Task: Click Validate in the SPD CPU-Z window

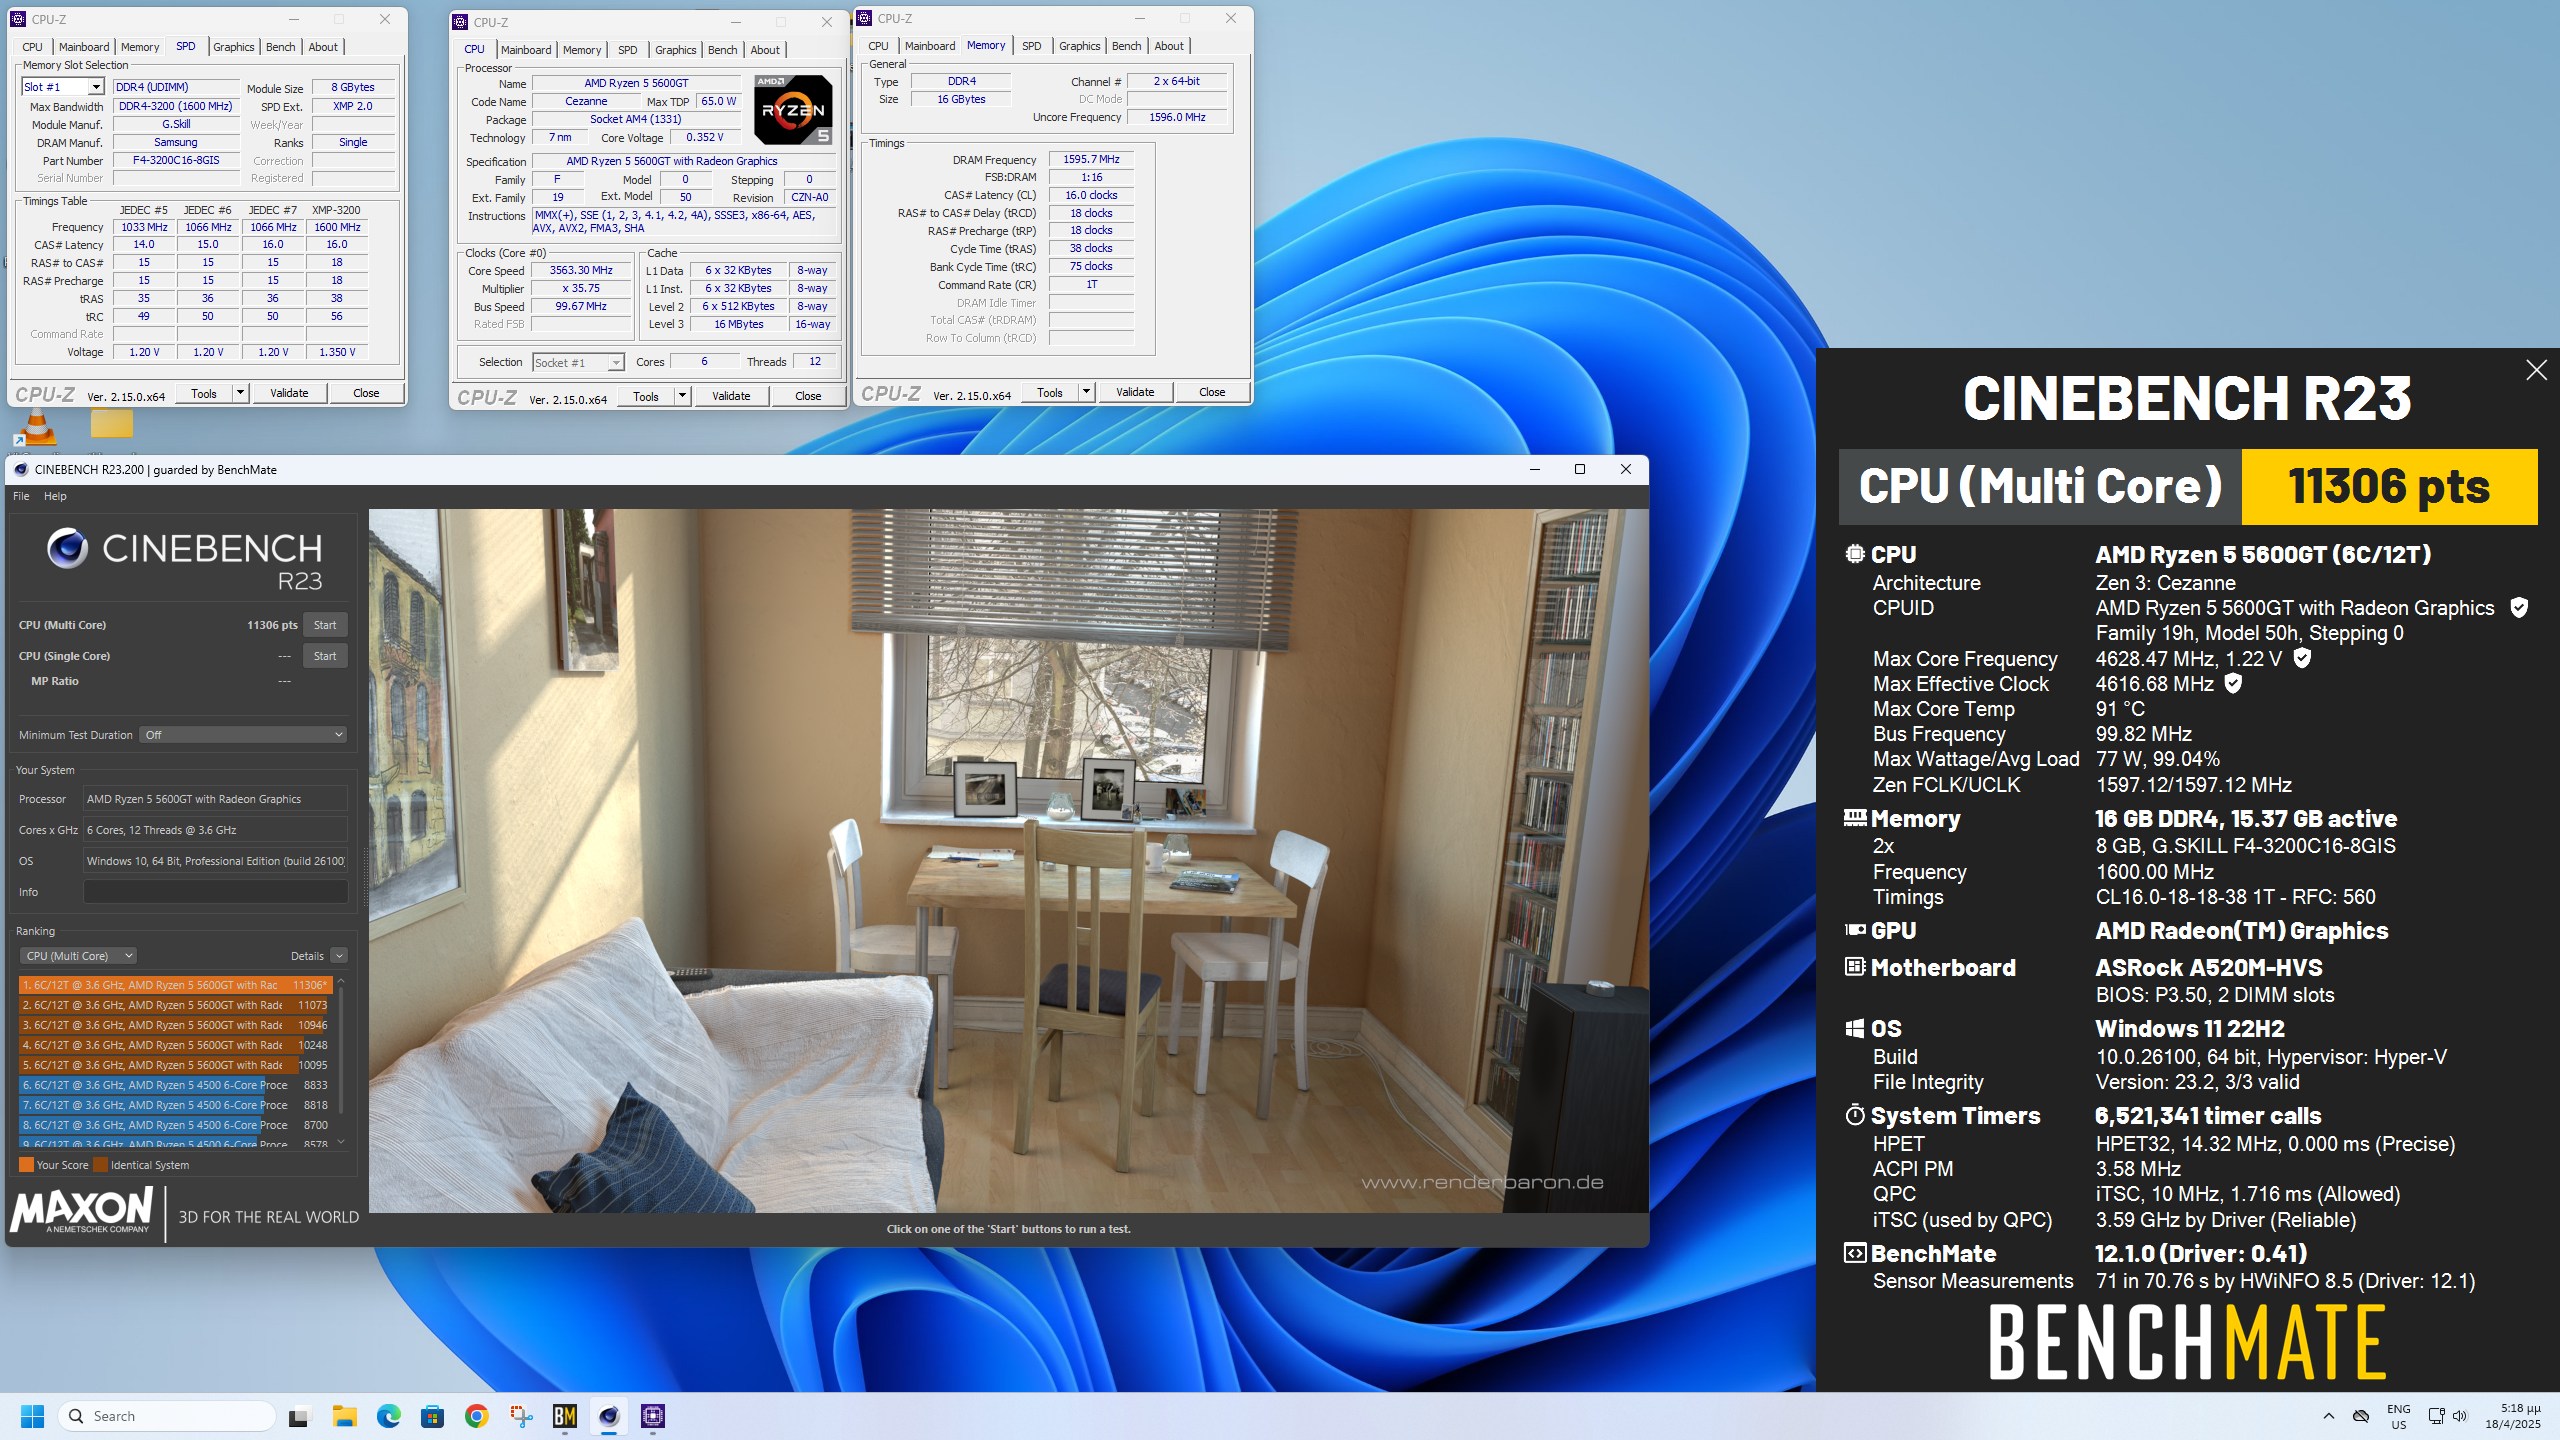Action: pos(289,393)
